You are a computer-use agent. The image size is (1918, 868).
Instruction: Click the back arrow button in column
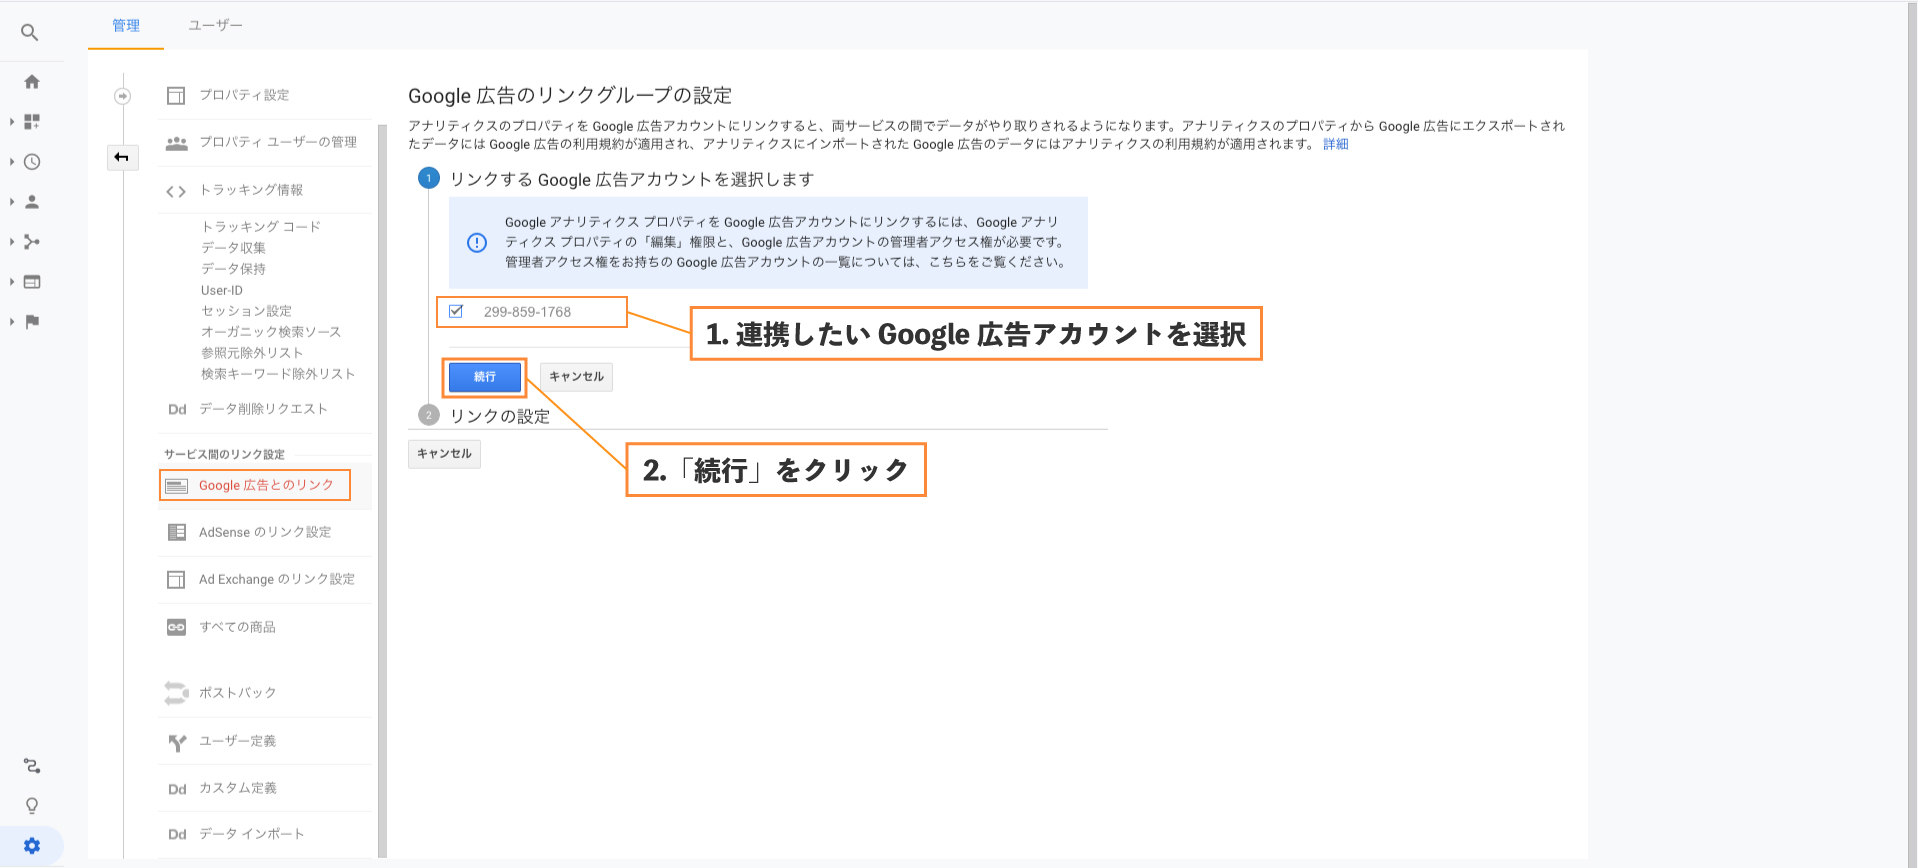pos(122,157)
